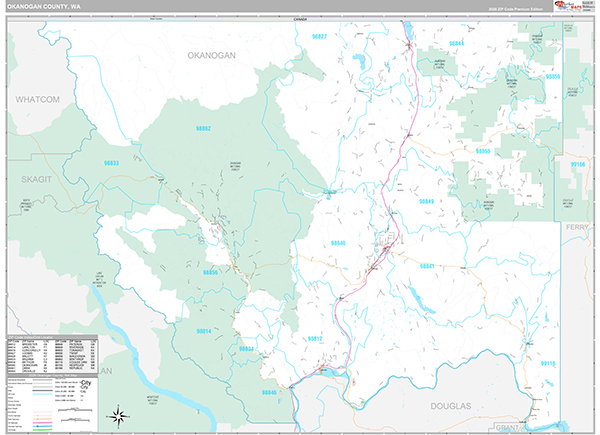Click ZIP code label 98856

[210, 273]
